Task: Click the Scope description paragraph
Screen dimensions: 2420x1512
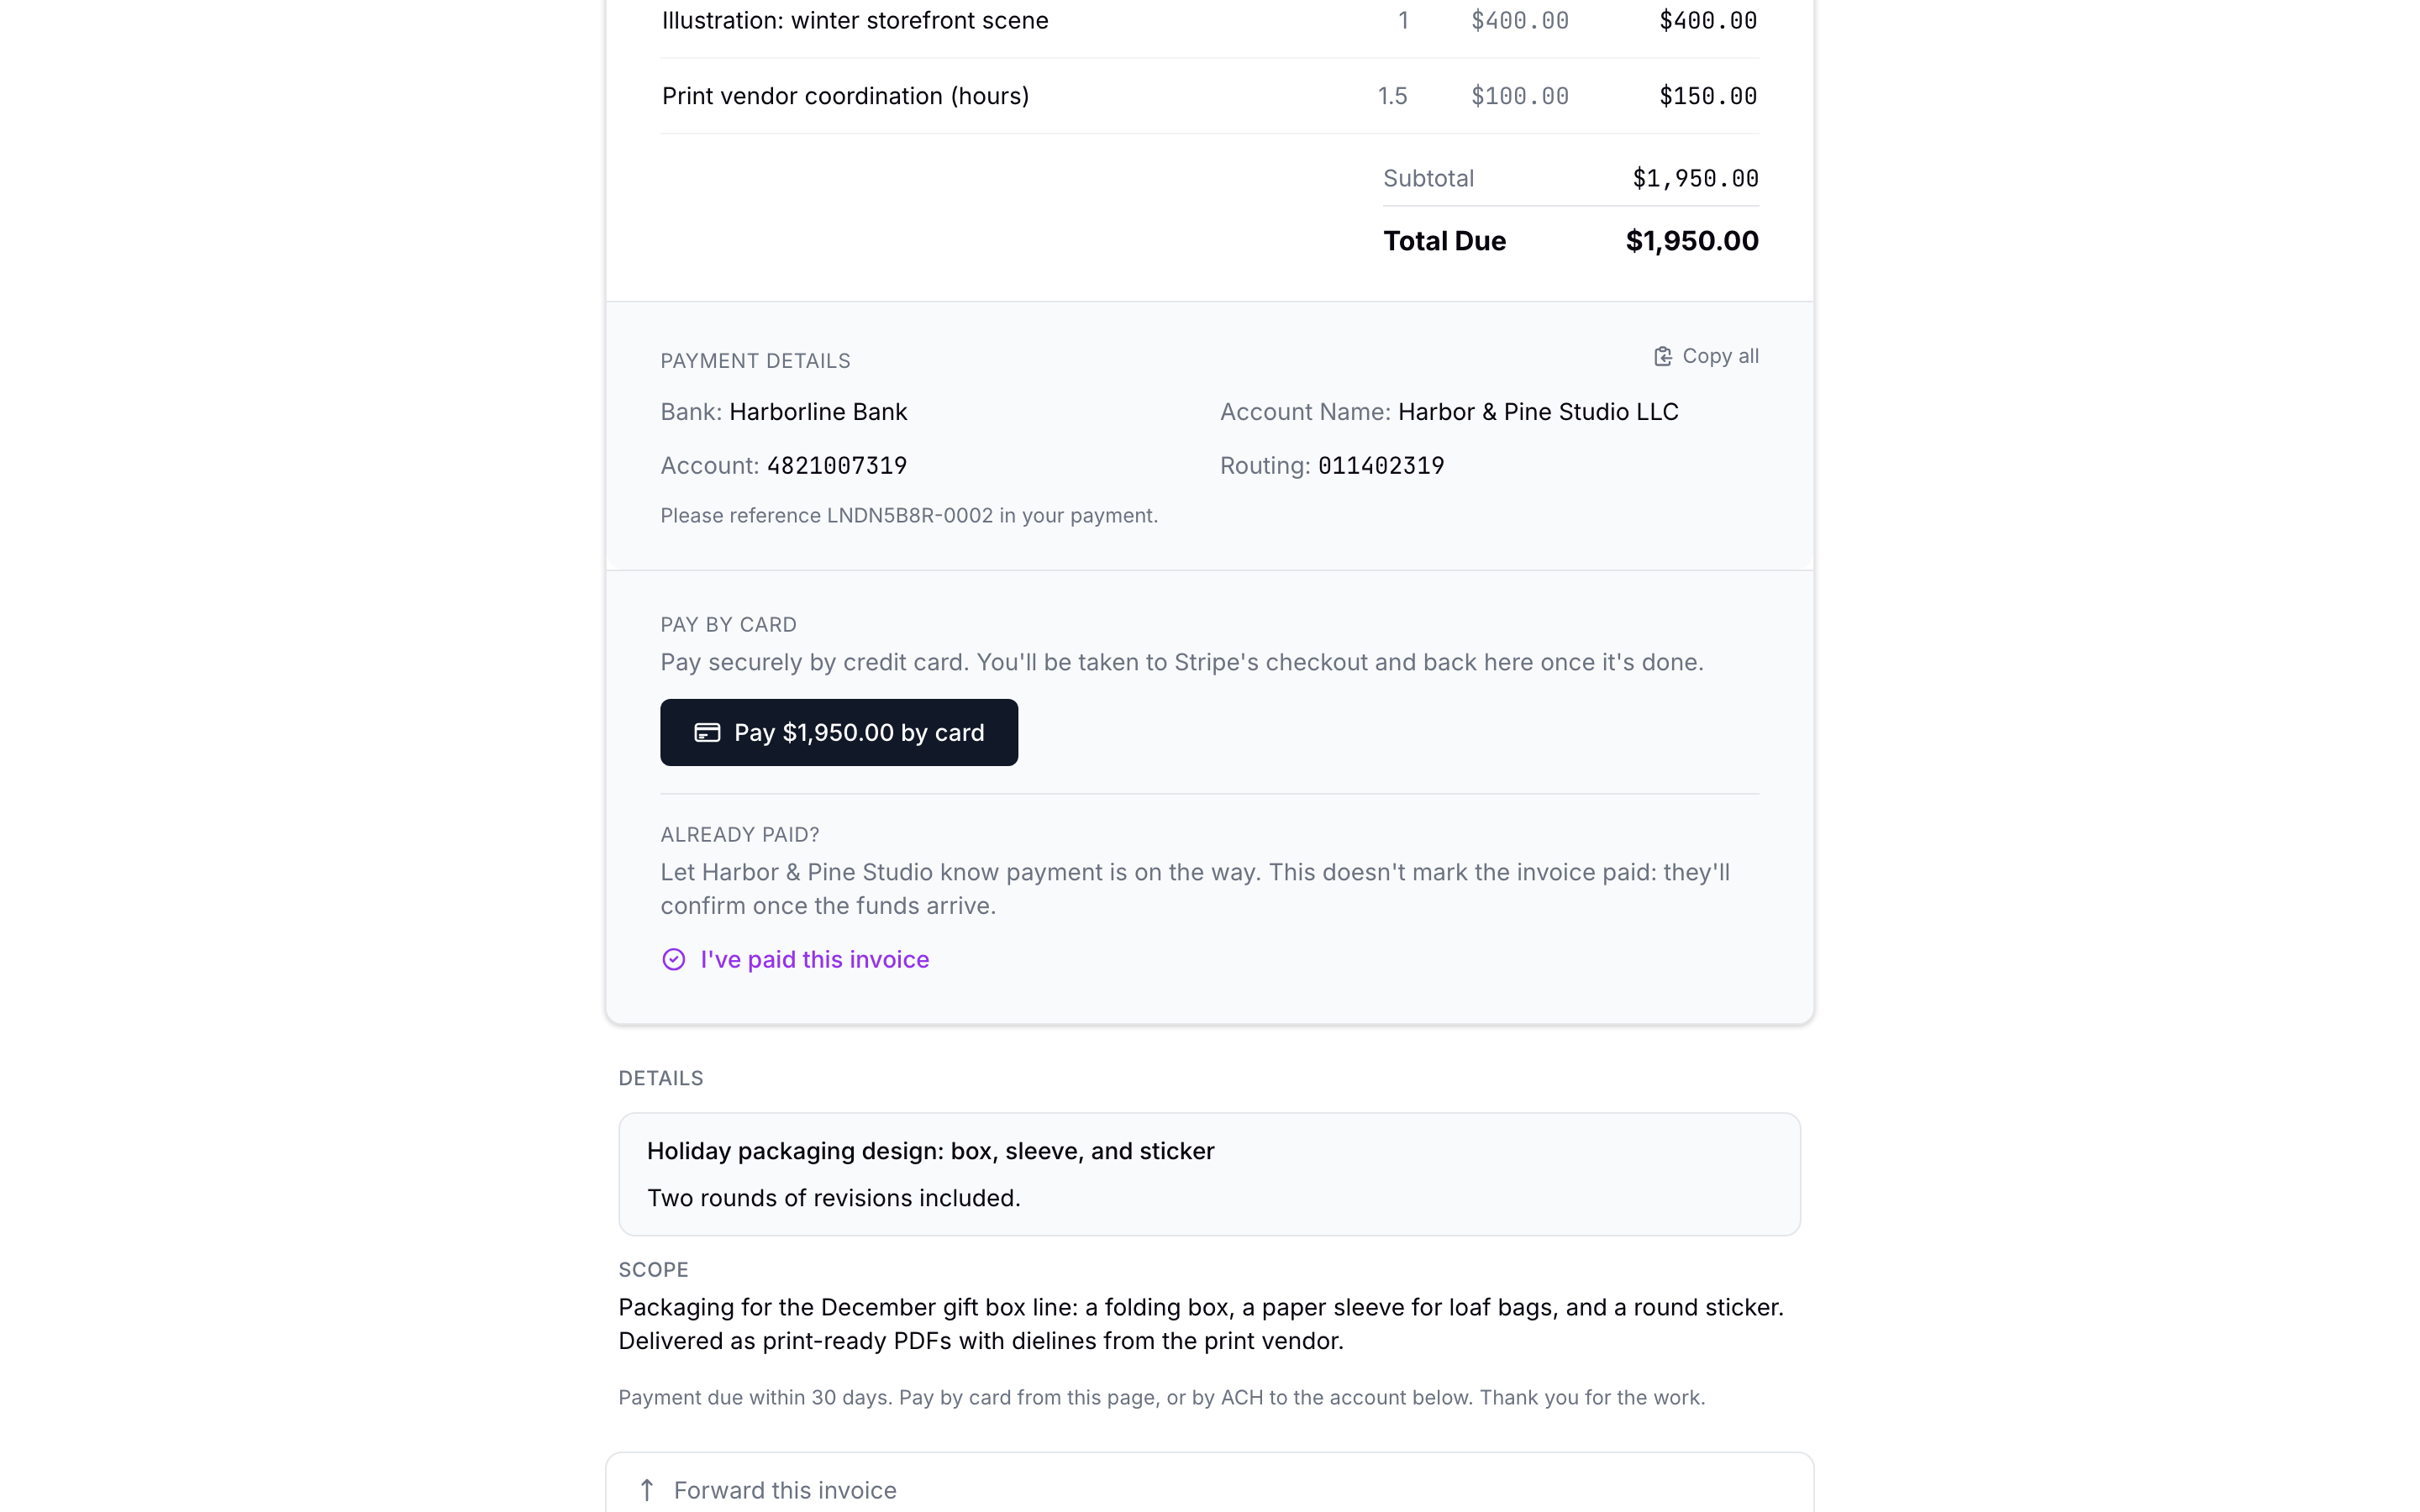Action: [x=1201, y=1324]
